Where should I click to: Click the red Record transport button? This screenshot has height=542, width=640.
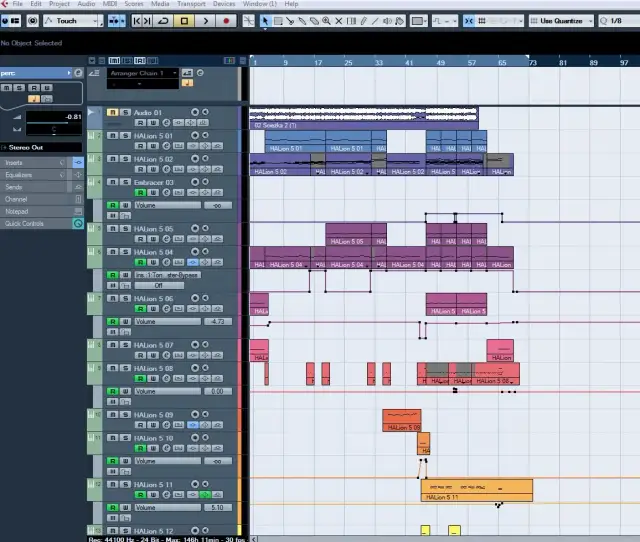[x=227, y=20]
